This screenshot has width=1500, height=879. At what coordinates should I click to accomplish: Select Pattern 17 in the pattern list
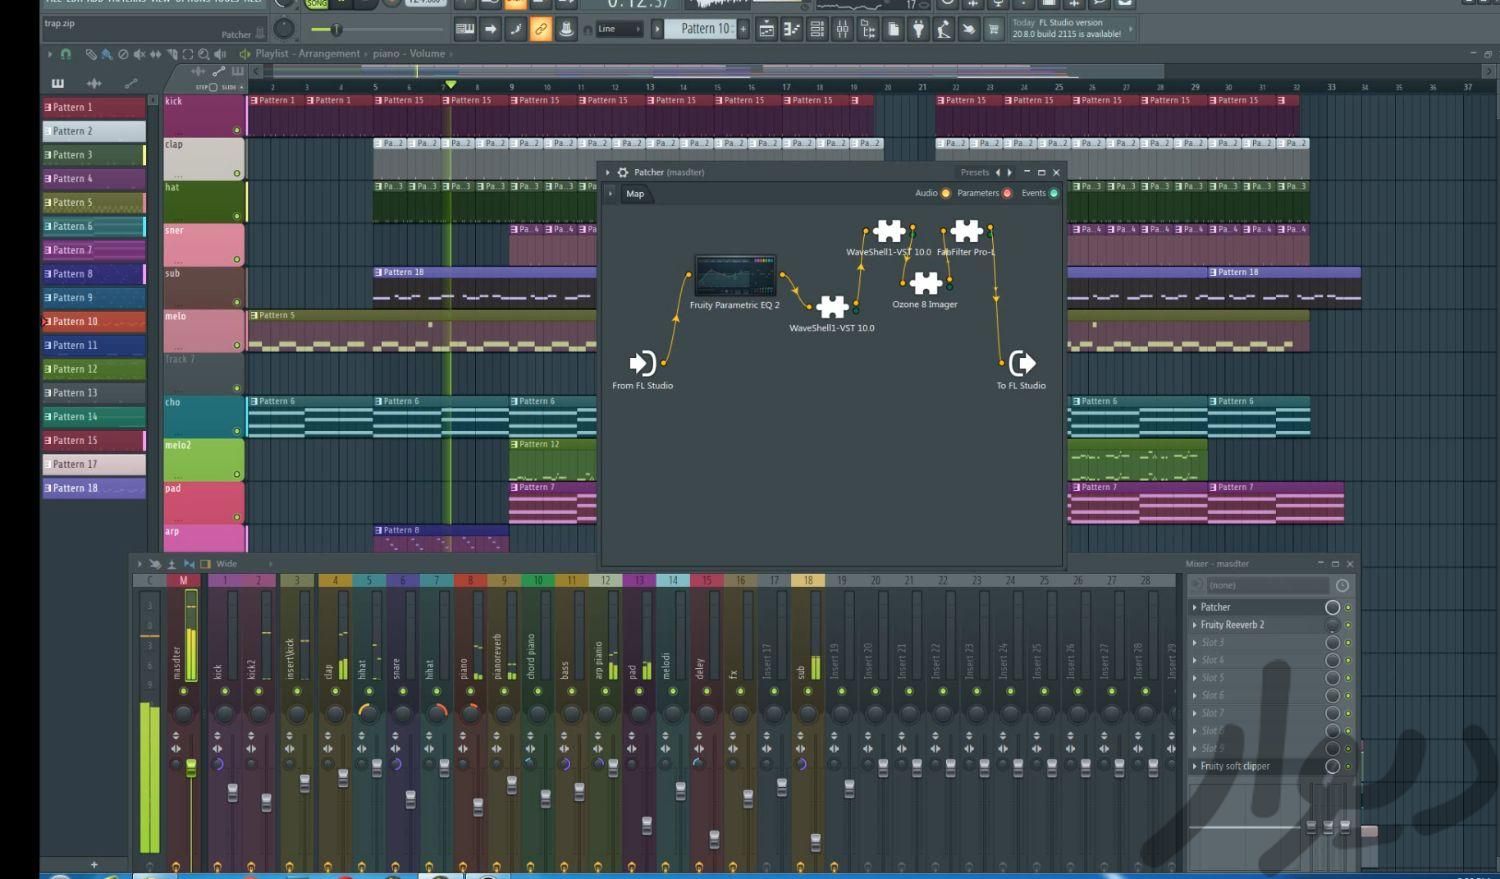coord(94,464)
